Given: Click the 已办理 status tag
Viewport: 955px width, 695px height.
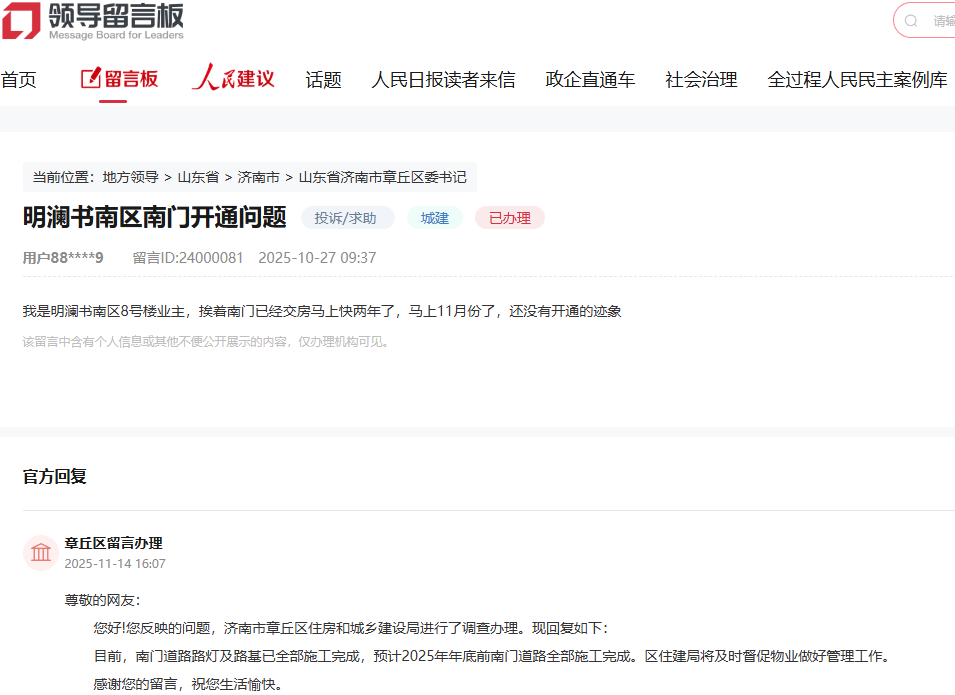Looking at the screenshot, I should [x=509, y=218].
